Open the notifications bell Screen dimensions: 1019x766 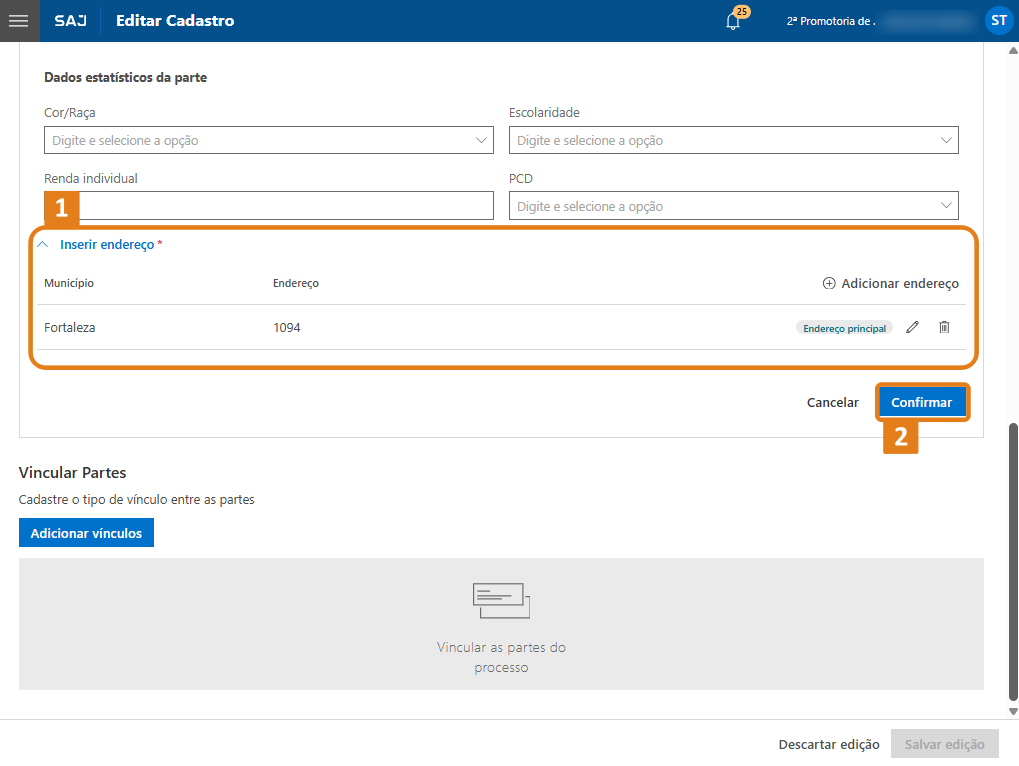[x=734, y=21]
